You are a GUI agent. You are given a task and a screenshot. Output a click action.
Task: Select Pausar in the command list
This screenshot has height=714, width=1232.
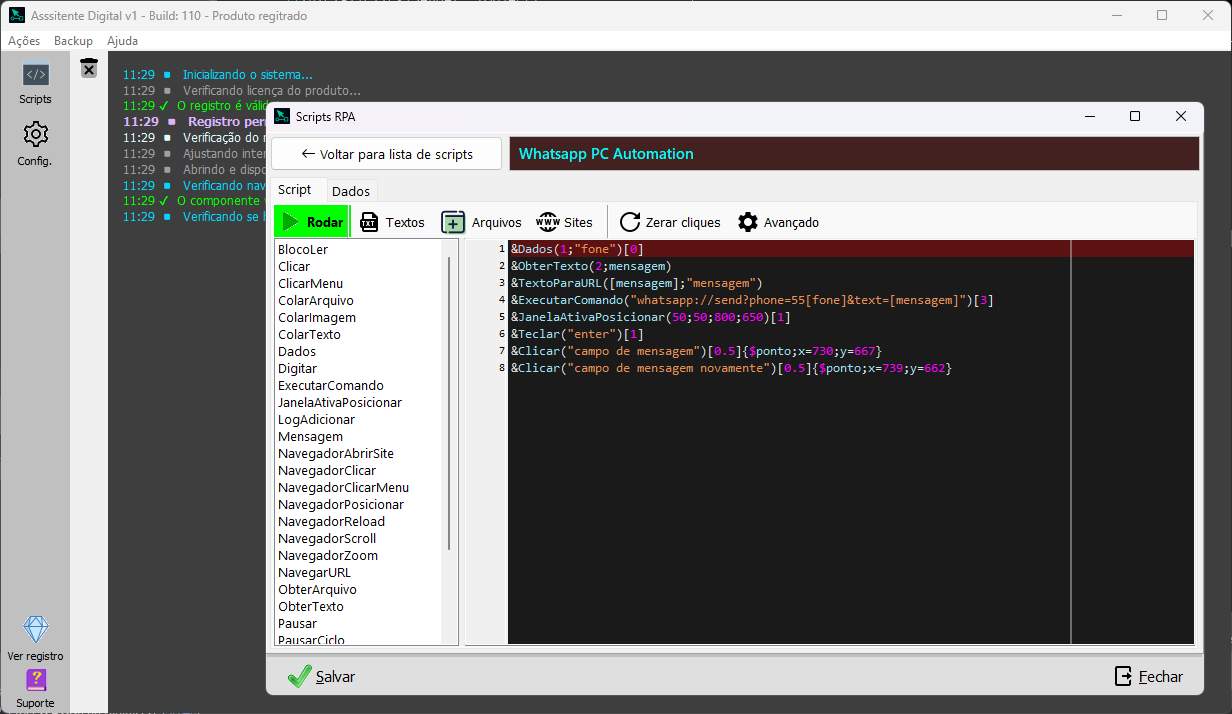tap(296, 623)
